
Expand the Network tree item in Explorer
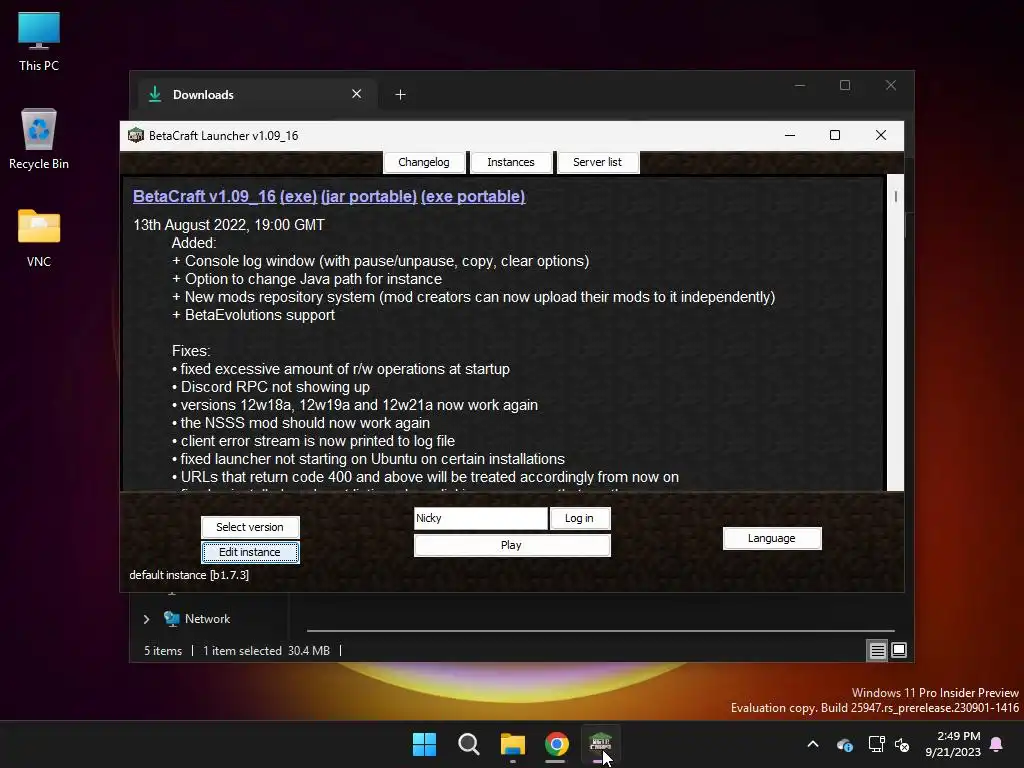[146, 619]
